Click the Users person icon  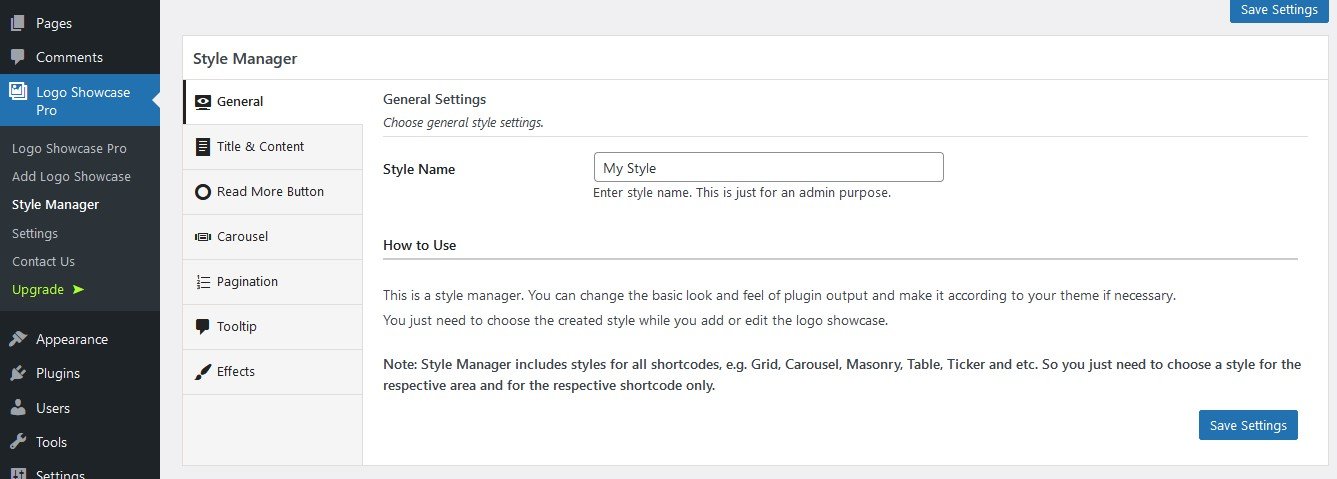click(18, 408)
